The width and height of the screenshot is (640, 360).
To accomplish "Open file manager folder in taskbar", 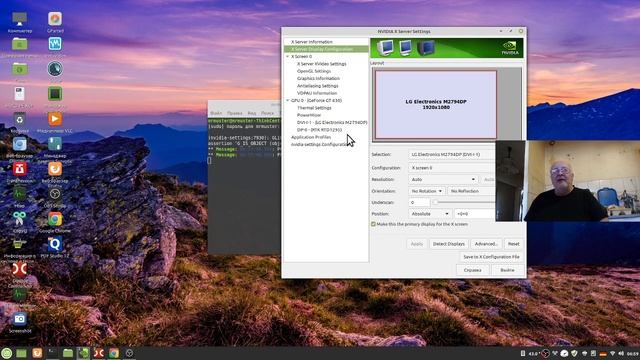I will coord(68,353).
